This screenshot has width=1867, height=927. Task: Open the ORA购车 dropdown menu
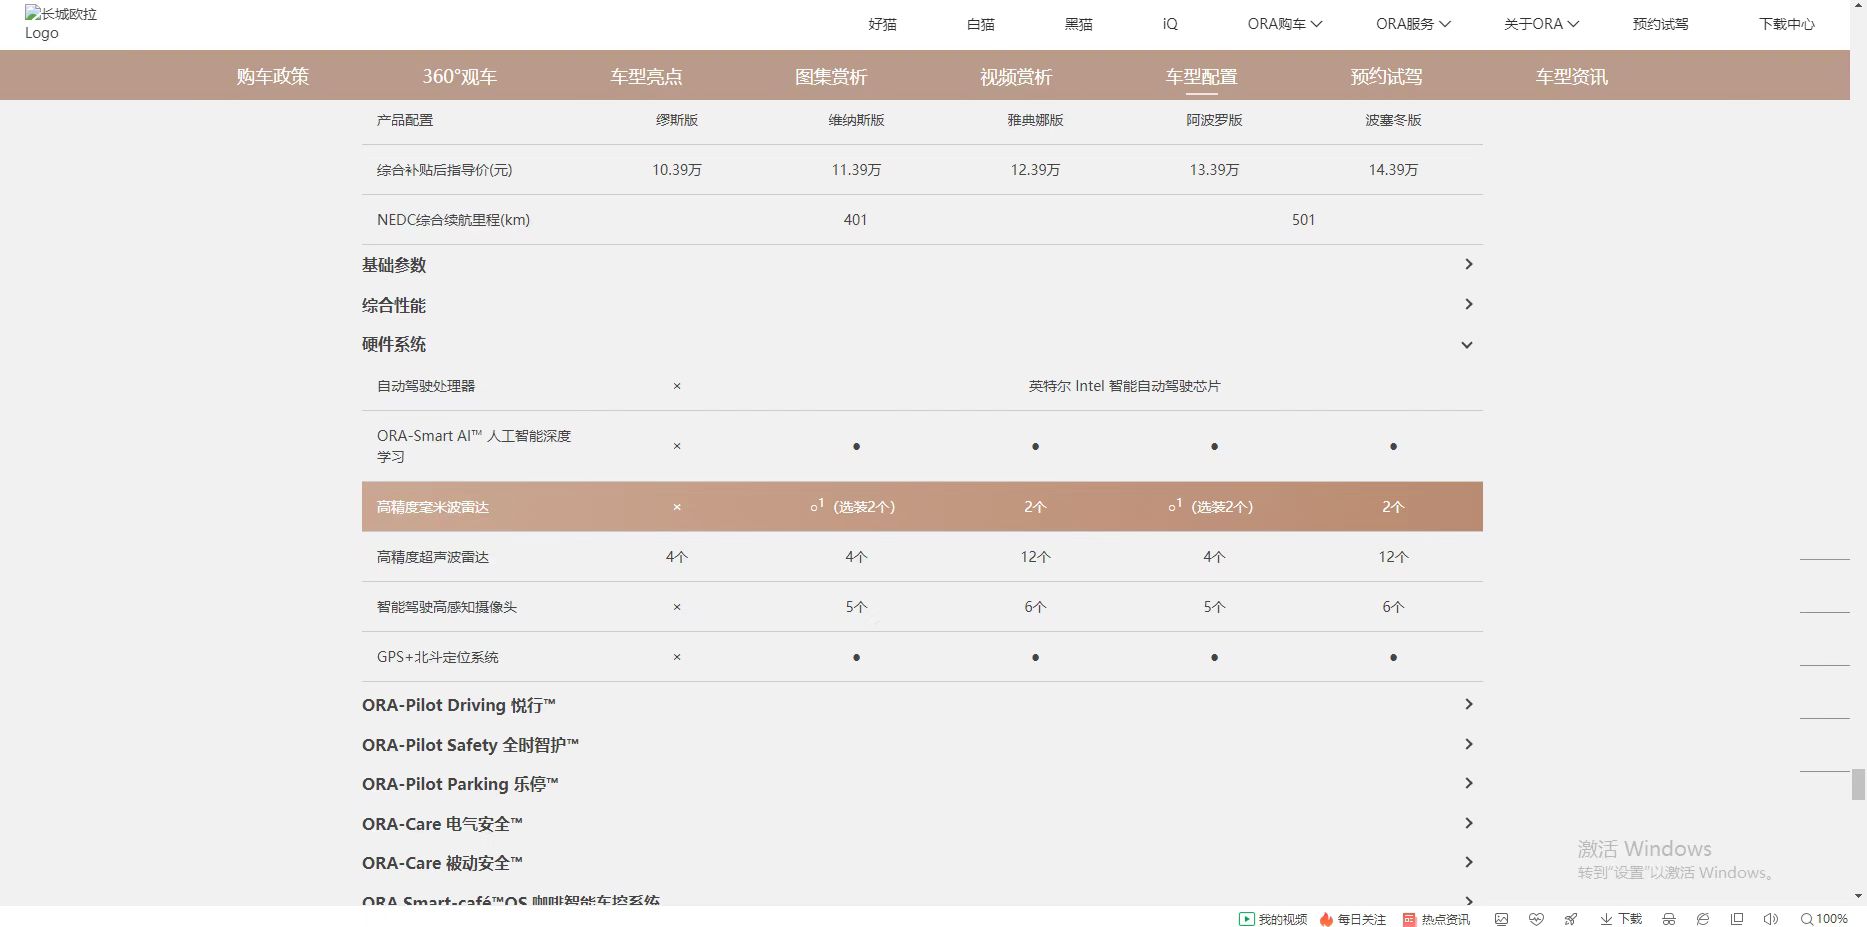click(x=1284, y=24)
